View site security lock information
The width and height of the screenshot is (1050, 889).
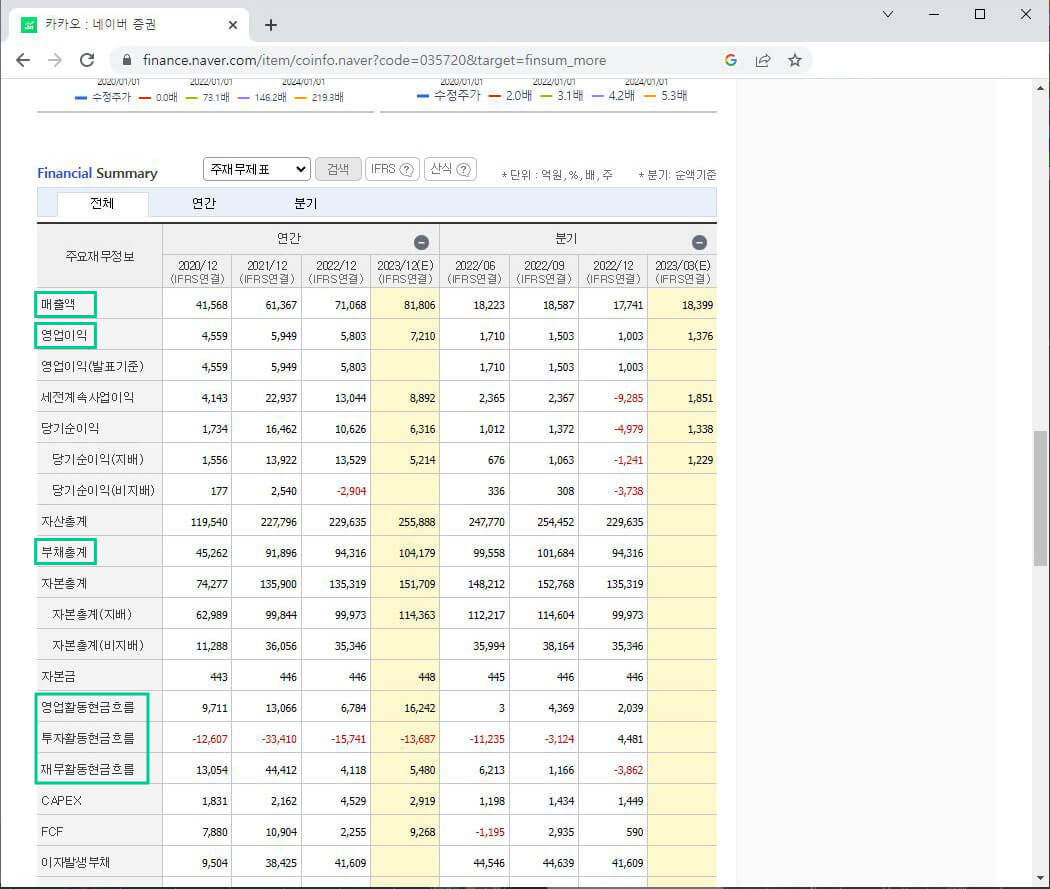pos(127,60)
